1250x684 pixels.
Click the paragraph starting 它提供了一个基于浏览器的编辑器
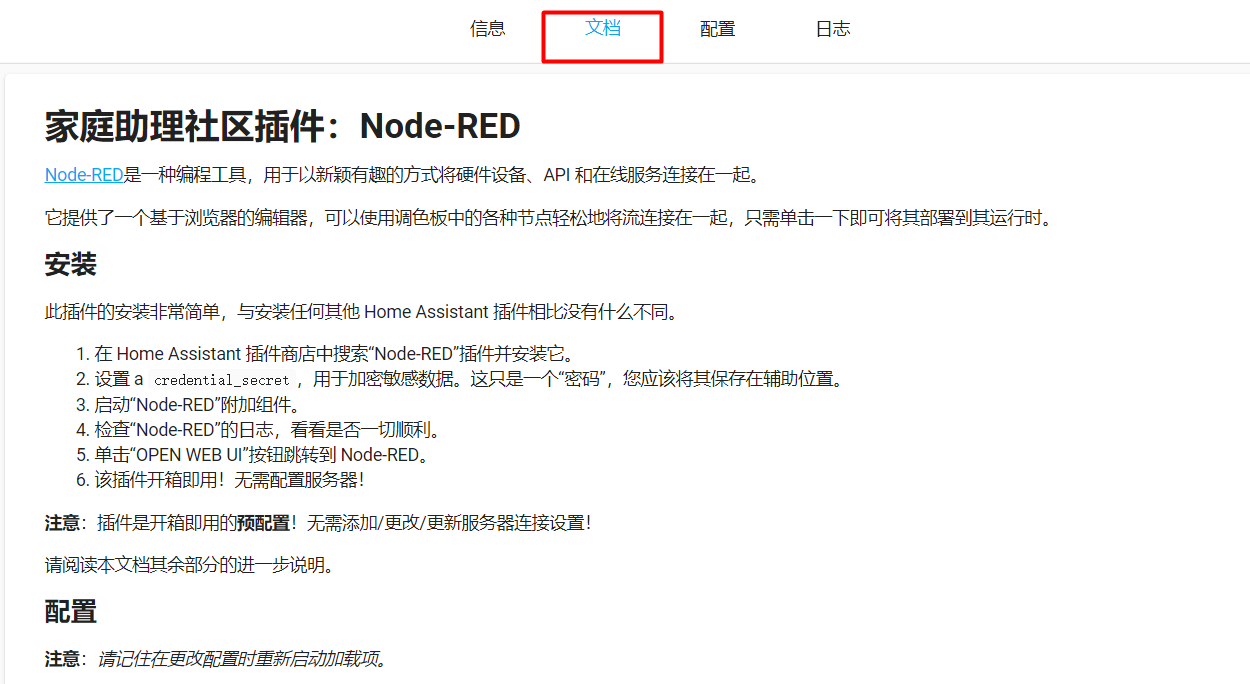coord(550,218)
